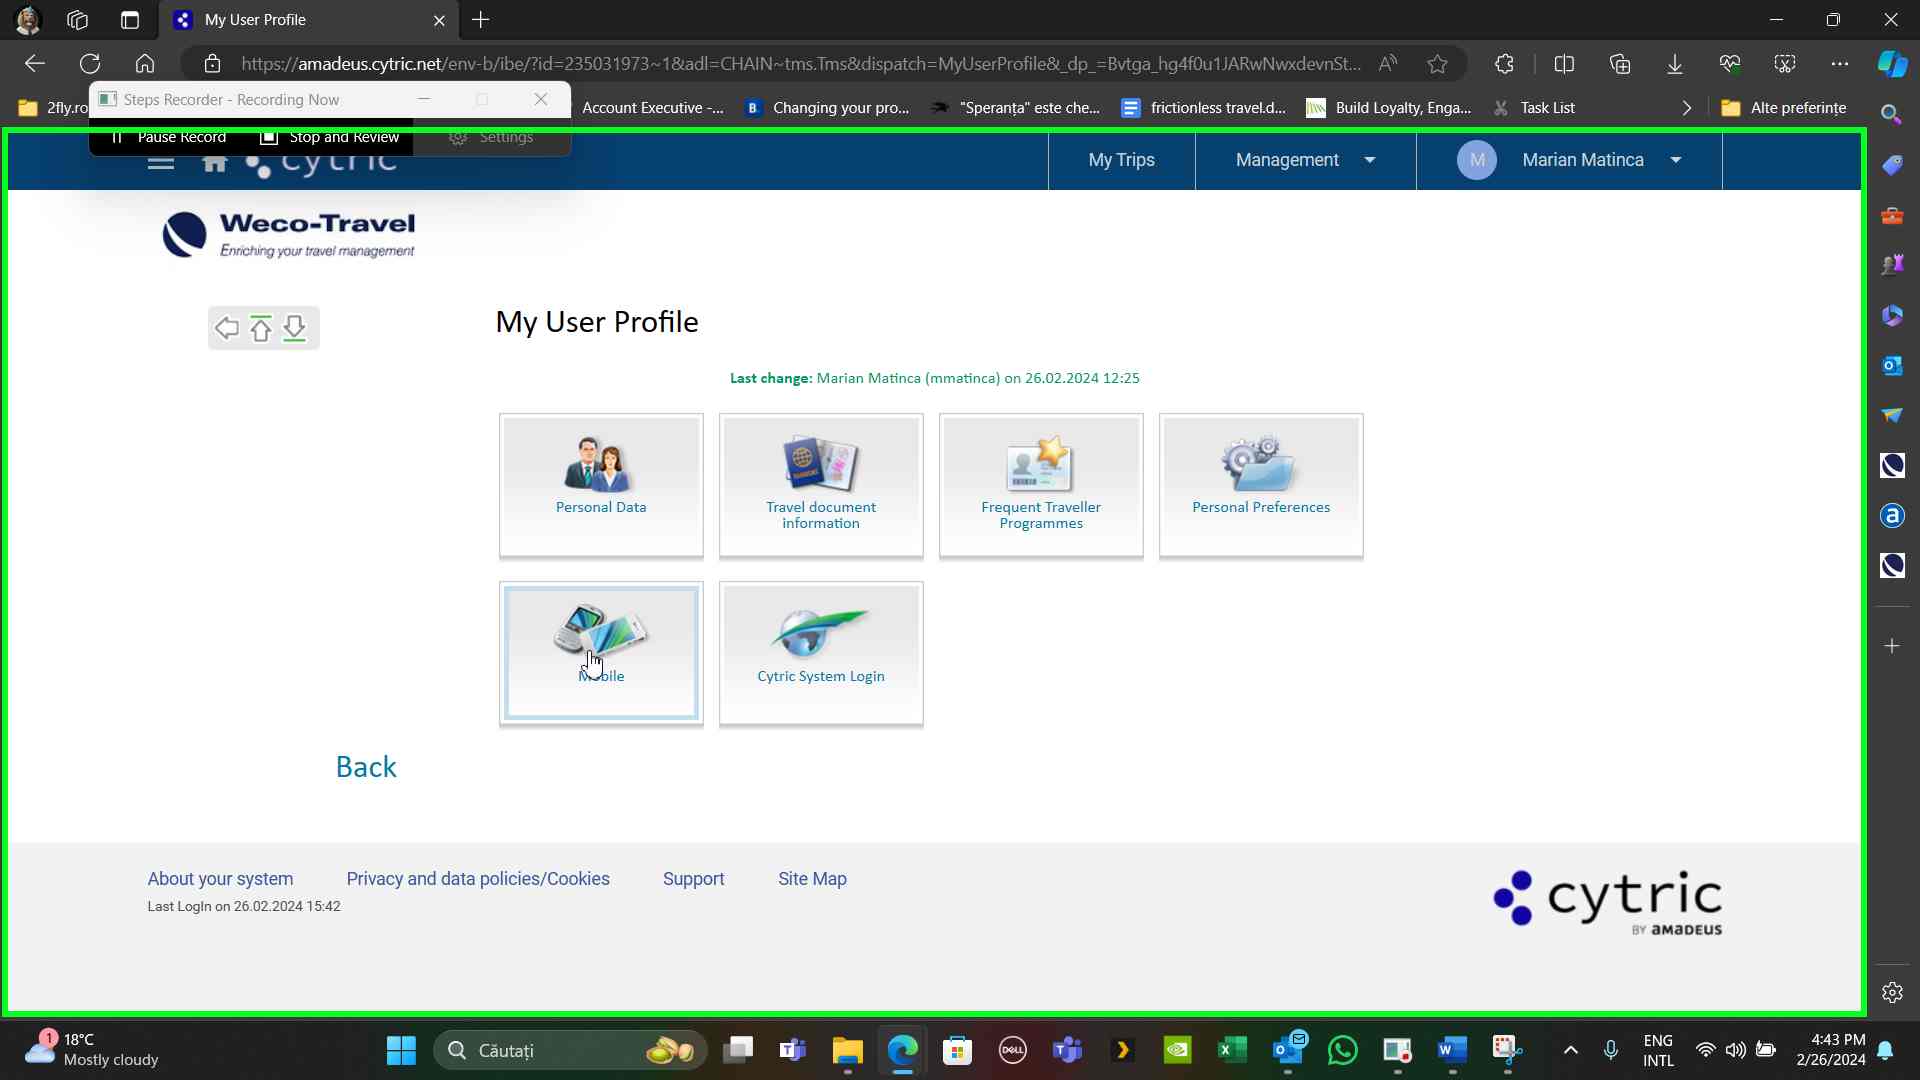Open Read aloud icon in address bar
Image resolution: width=1920 pixels, height=1080 pixels.
point(1387,64)
